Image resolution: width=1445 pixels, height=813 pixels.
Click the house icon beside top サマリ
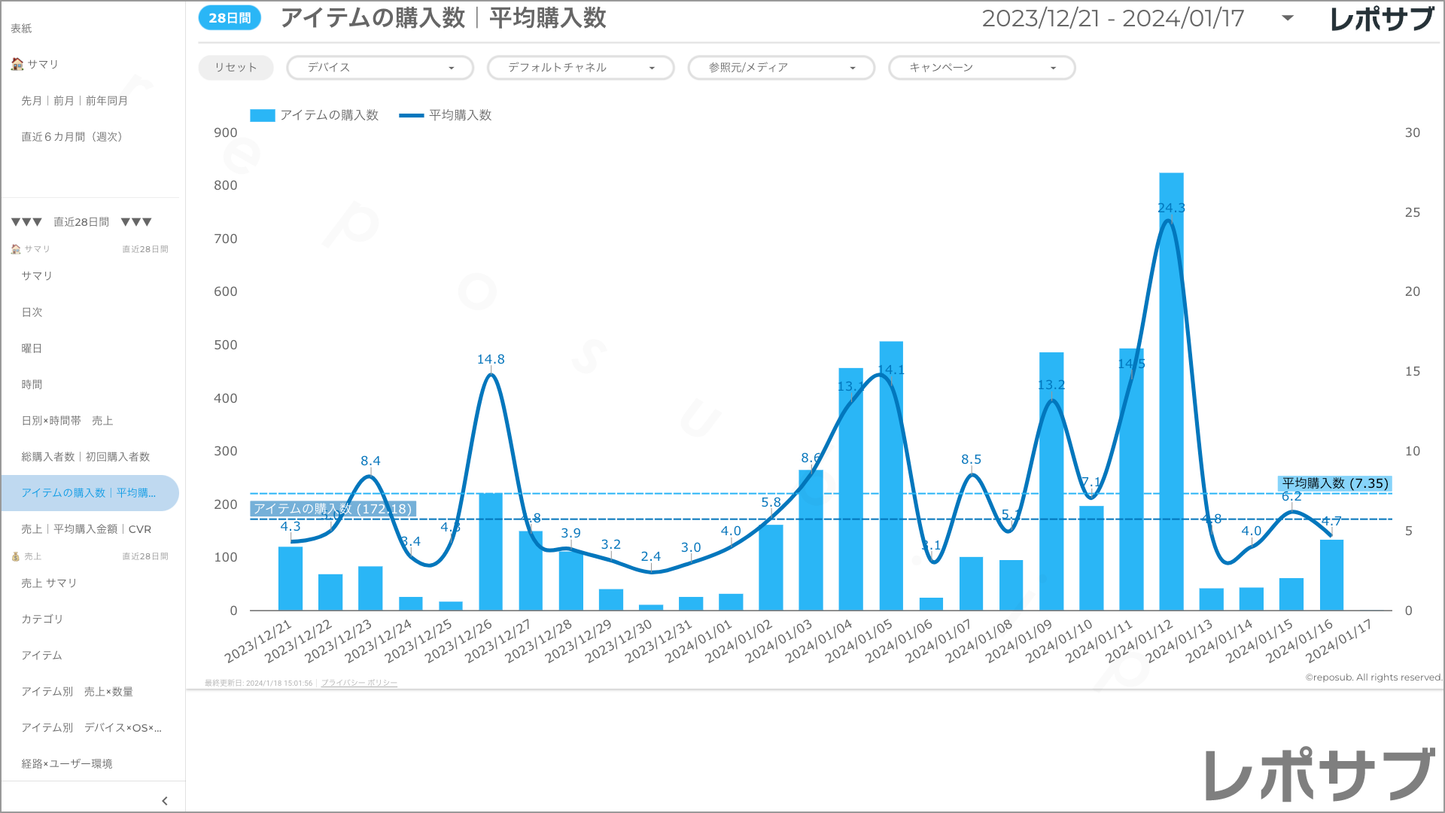point(17,64)
